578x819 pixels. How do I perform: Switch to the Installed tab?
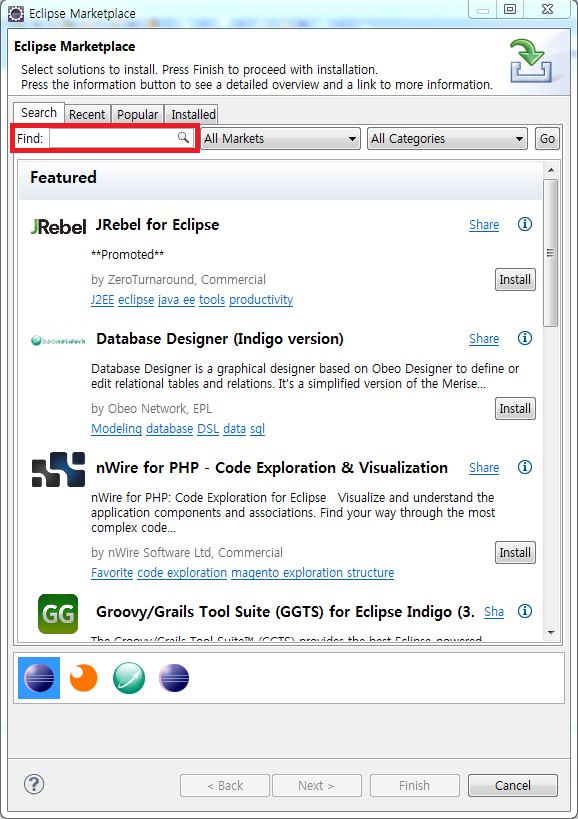pos(193,114)
